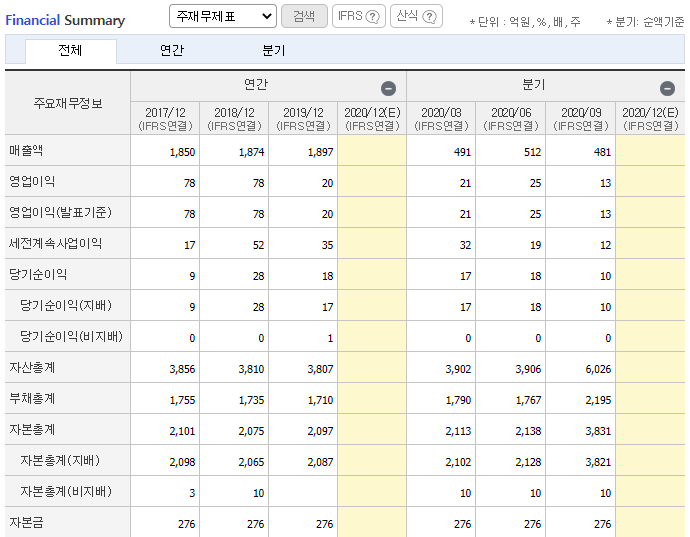
Task: Select the 2020/03 quarterly column header
Action: click(x=441, y=118)
